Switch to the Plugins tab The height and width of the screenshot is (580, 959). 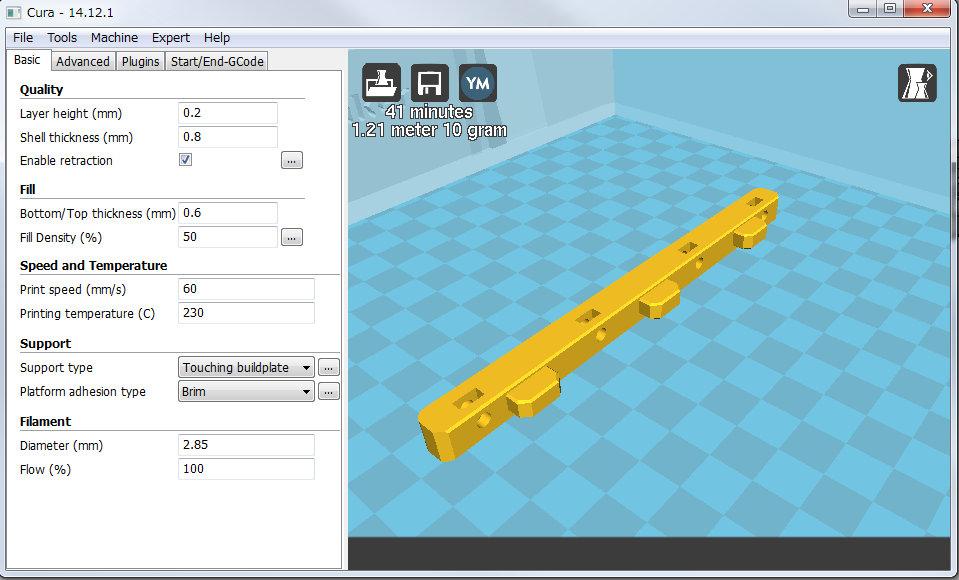(140, 61)
